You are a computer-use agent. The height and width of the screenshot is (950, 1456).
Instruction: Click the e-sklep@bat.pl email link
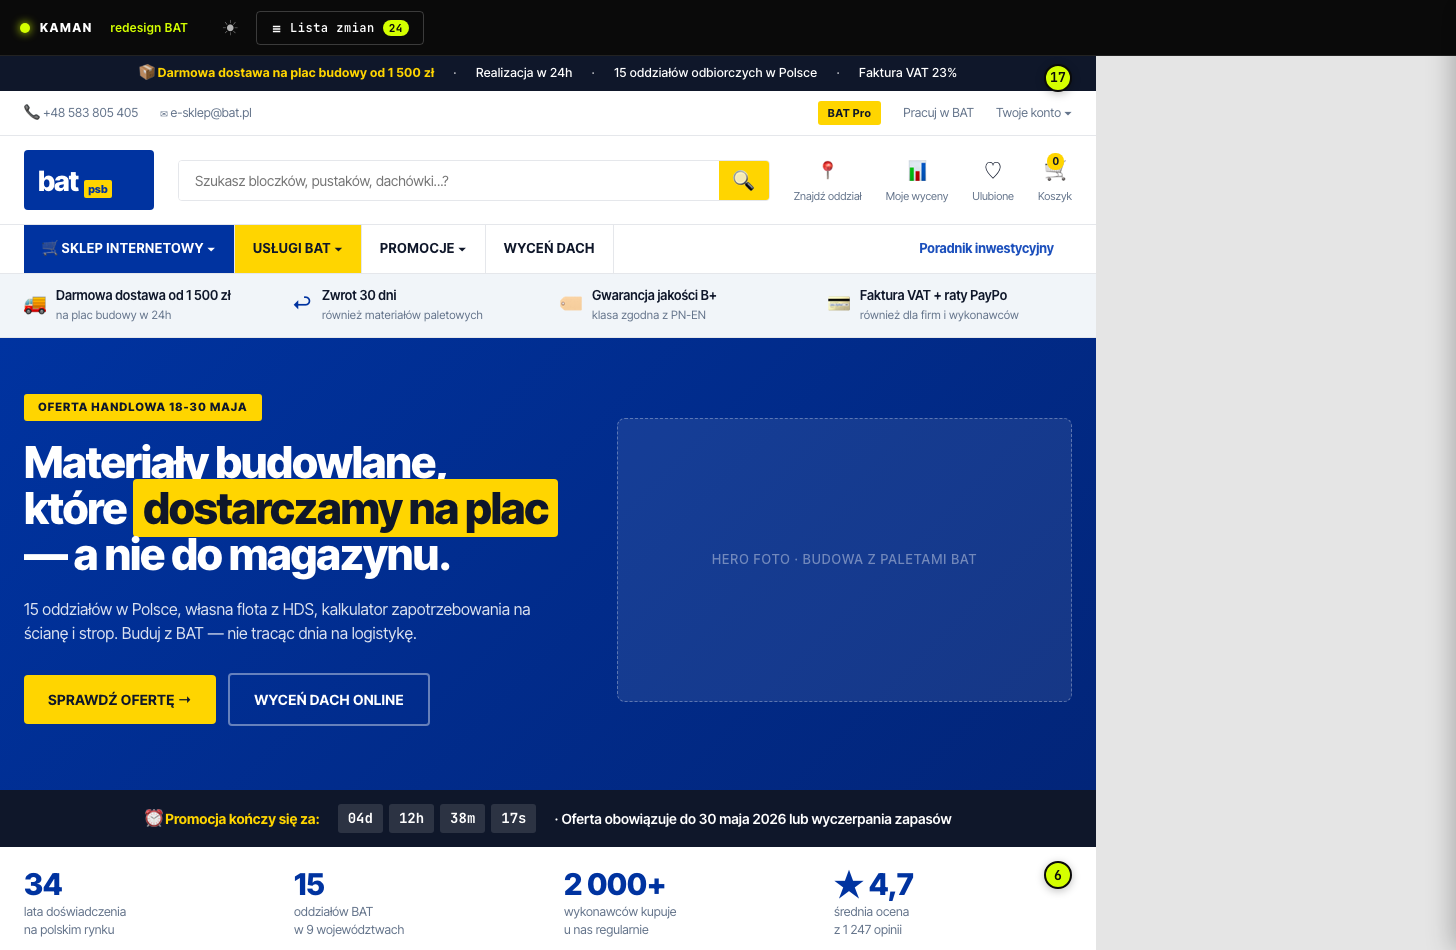point(206,113)
